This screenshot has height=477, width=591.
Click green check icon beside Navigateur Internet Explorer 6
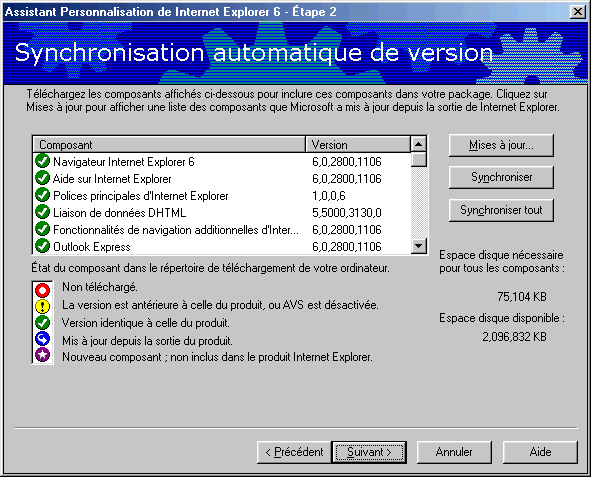tap(42, 161)
